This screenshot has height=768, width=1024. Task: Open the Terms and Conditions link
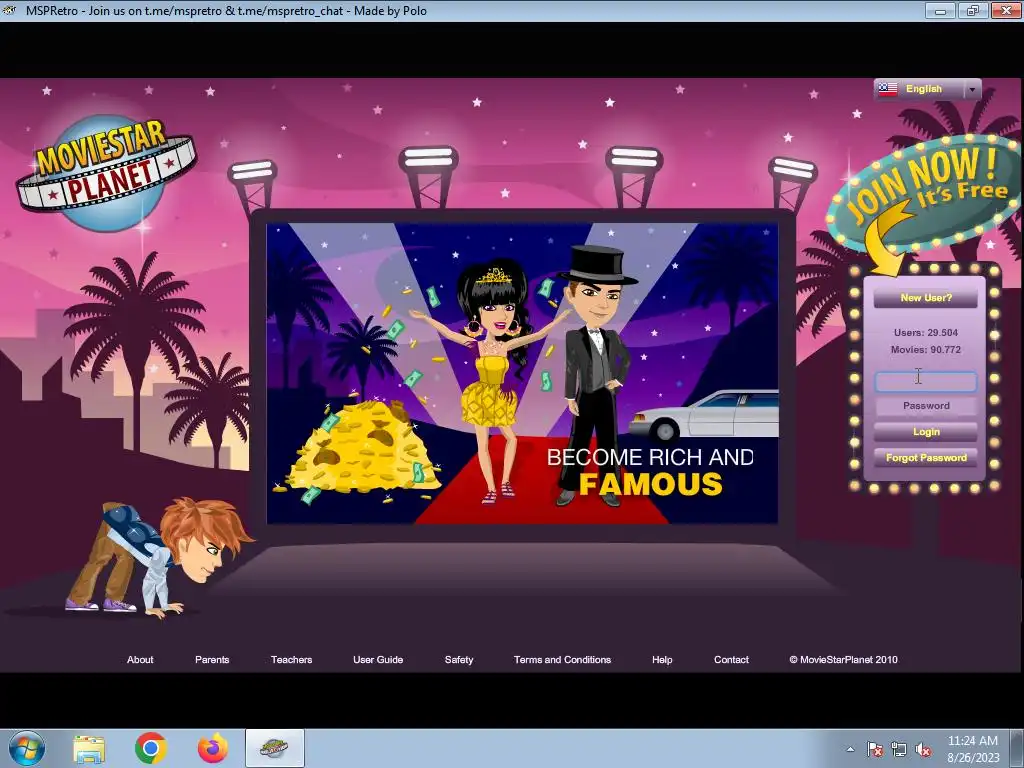[x=562, y=660]
